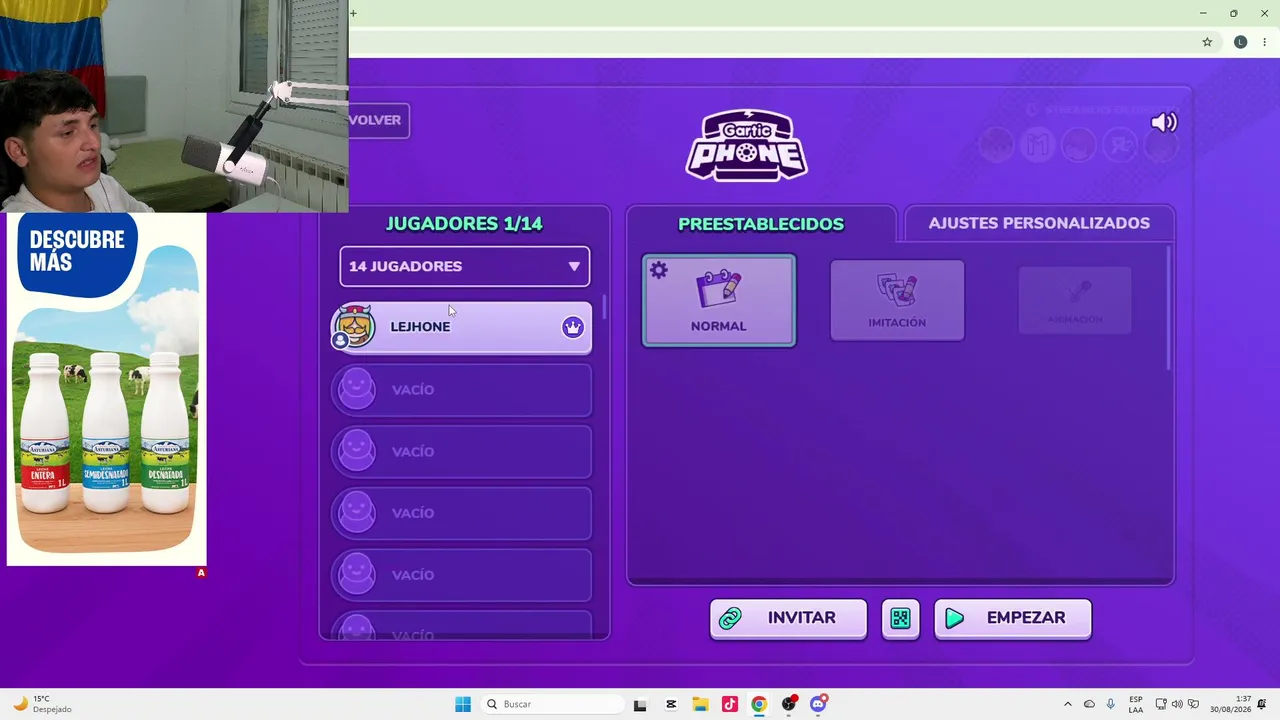Open the Chrome three-dot menu
1280x720 pixels.
1265,42
